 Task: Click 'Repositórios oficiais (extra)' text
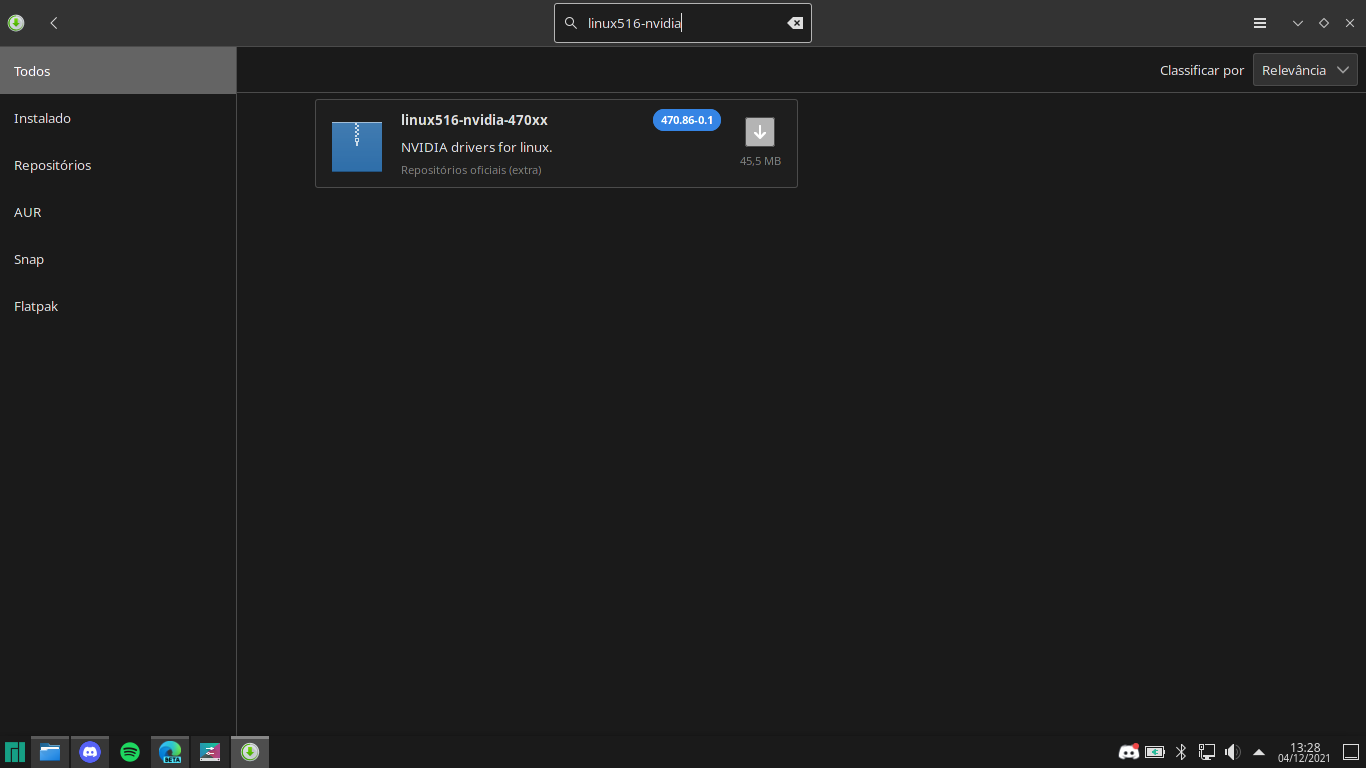coord(471,170)
